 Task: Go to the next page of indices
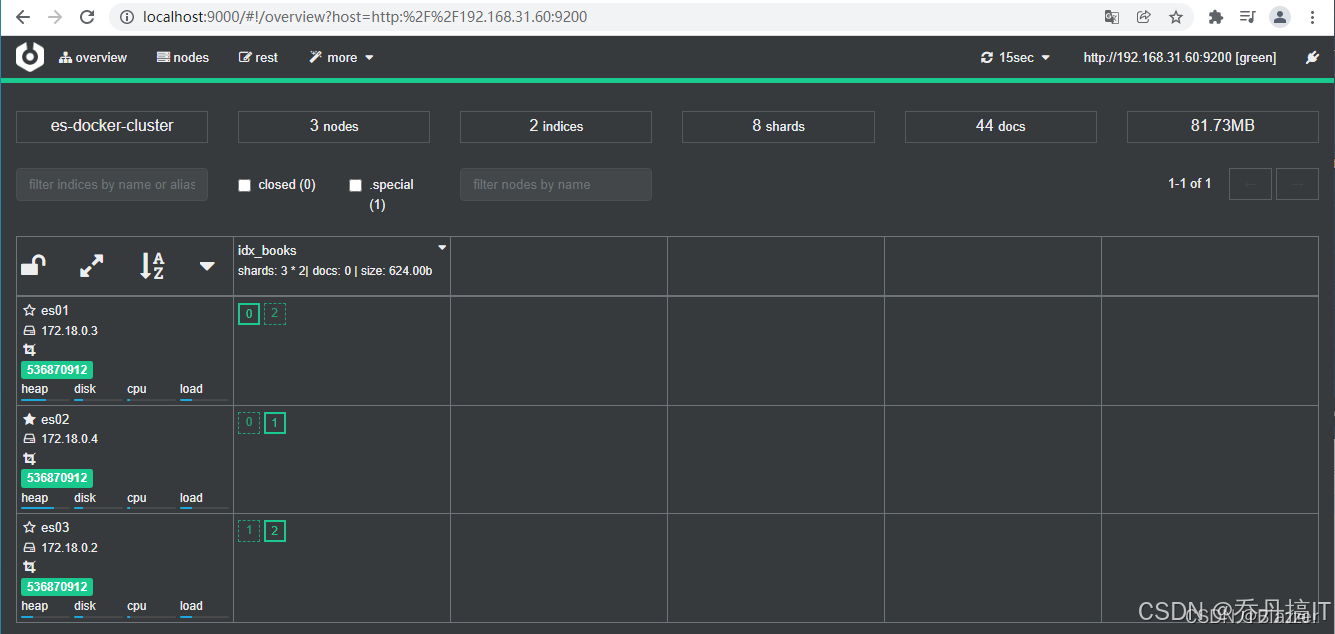coord(1297,184)
